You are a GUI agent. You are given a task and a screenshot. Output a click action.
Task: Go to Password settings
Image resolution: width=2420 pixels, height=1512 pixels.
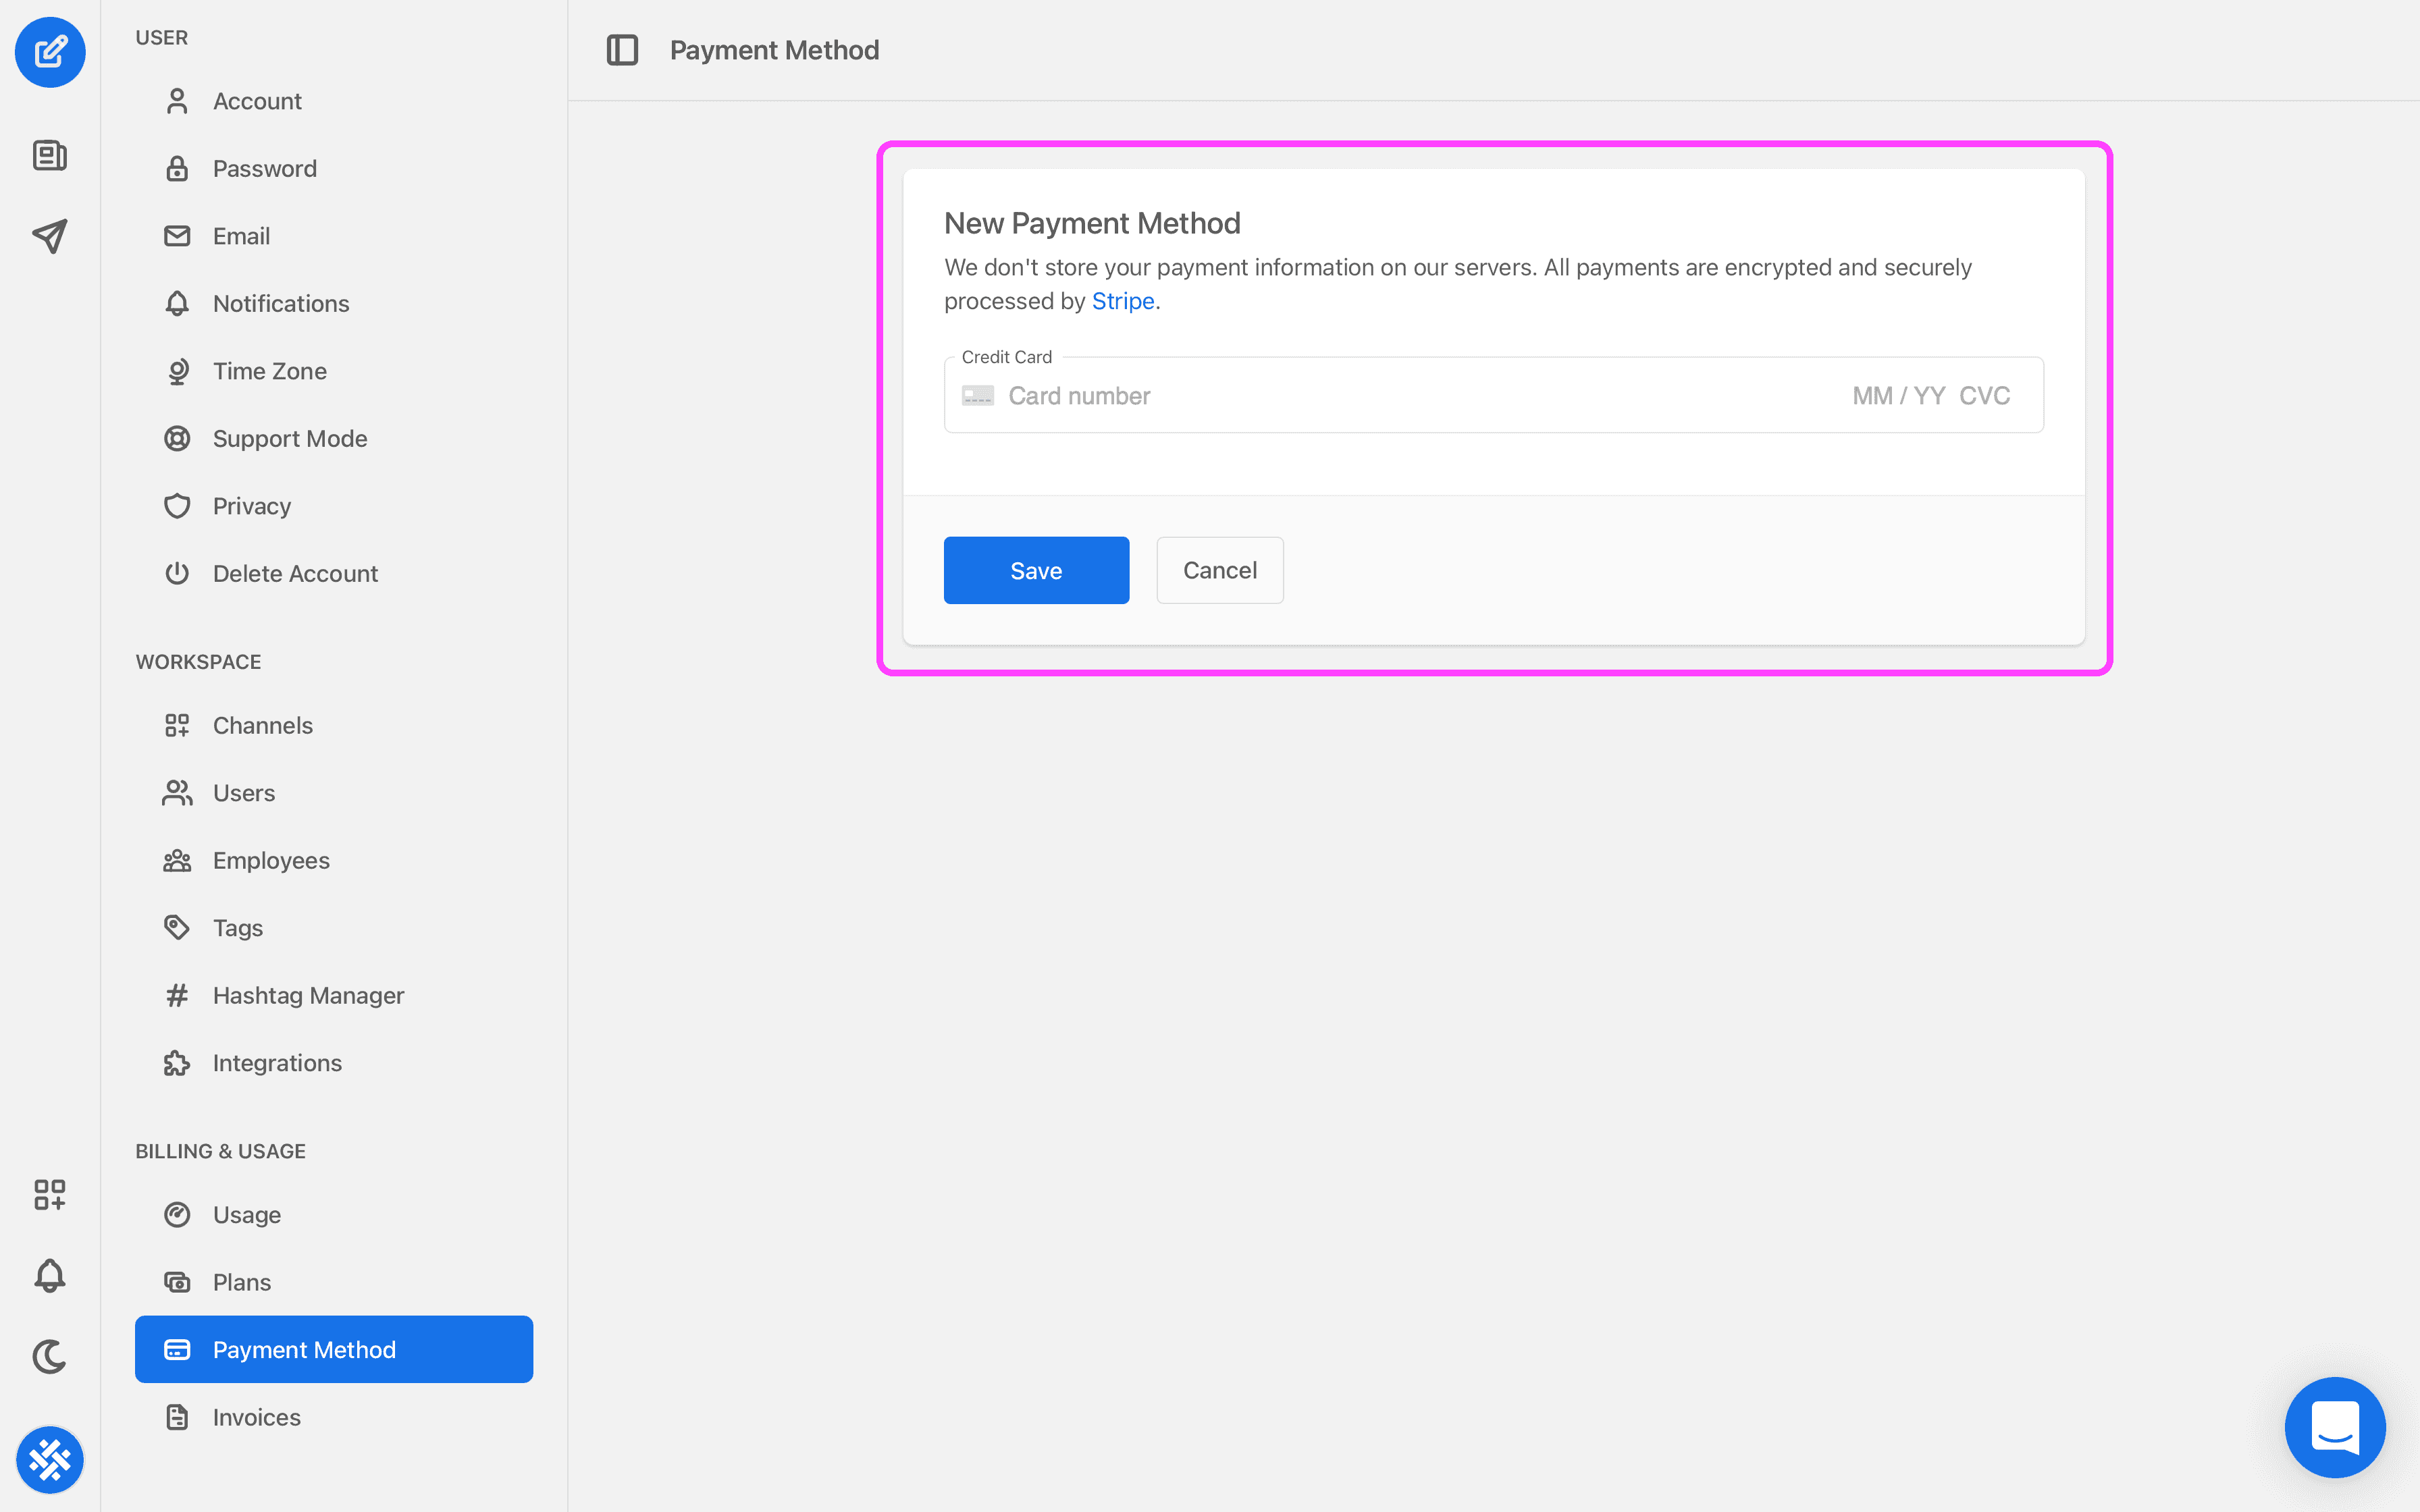coord(334,169)
